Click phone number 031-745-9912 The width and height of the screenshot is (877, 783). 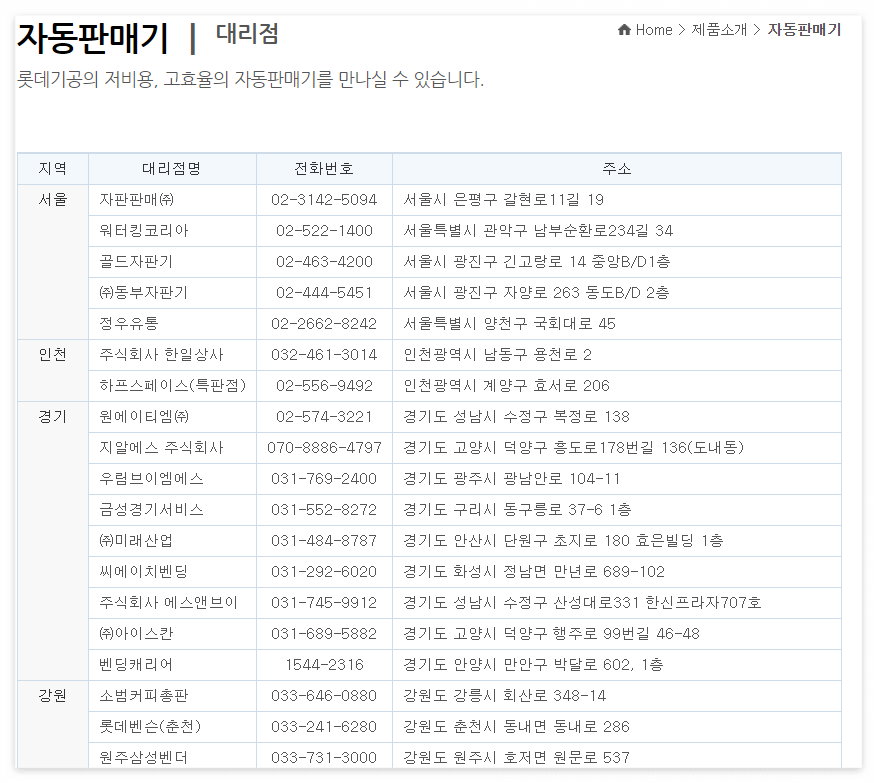pyautogui.click(x=324, y=603)
